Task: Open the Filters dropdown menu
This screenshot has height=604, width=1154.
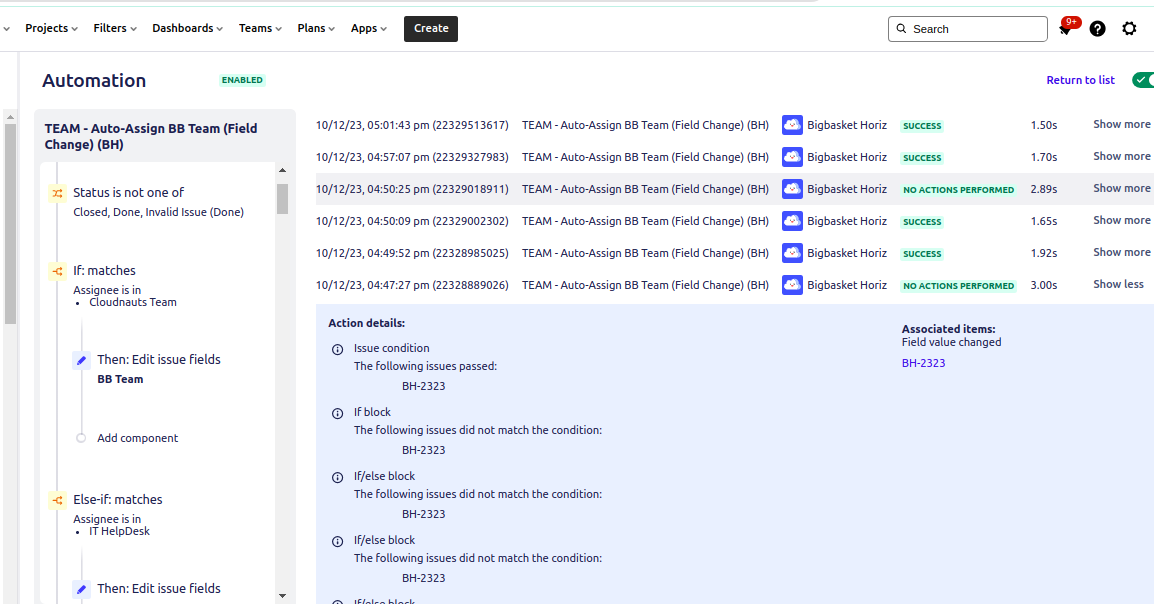Action: [x=115, y=28]
